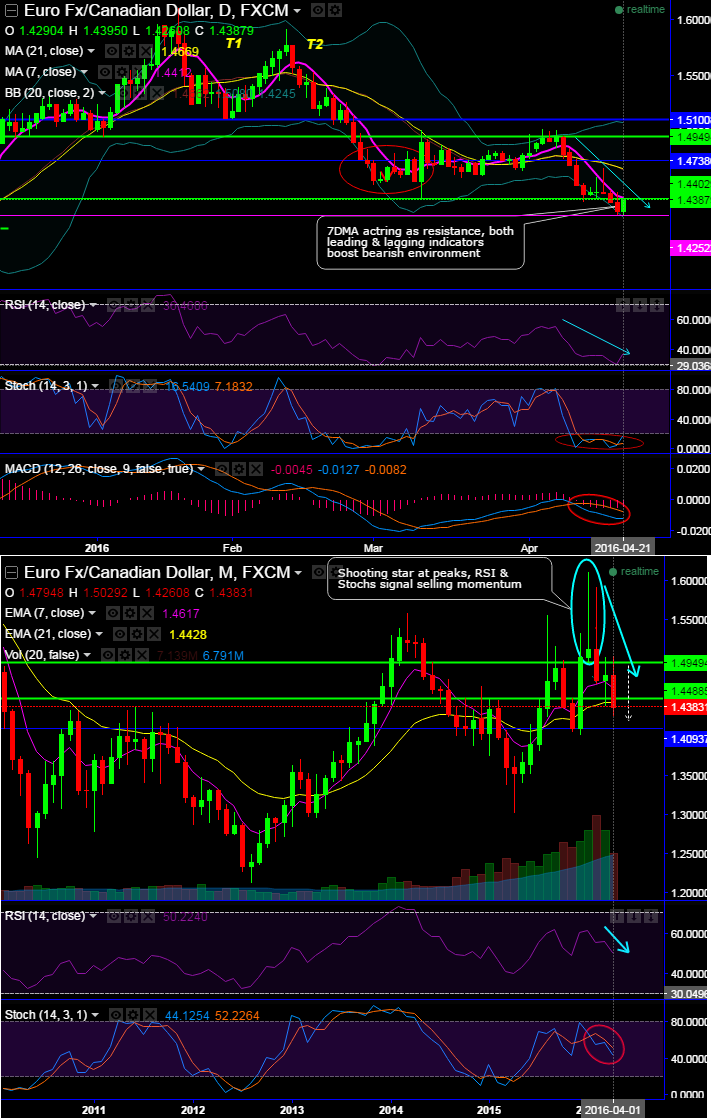Image resolution: width=711 pixels, height=1119 pixels.
Task: Open daily Stoch (14, 3, 1) settings gear
Action: point(133,386)
